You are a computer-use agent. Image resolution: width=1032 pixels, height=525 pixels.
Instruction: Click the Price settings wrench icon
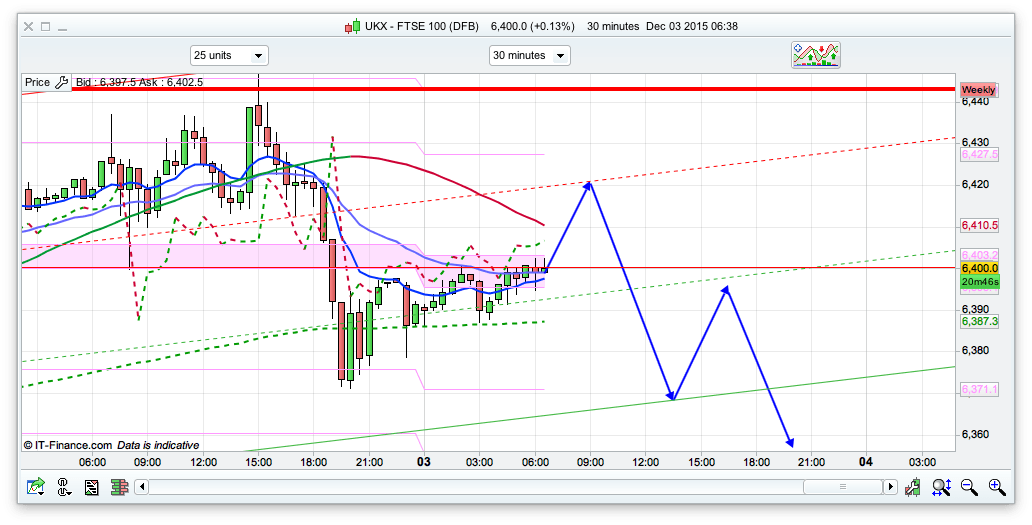click(61, 82)
